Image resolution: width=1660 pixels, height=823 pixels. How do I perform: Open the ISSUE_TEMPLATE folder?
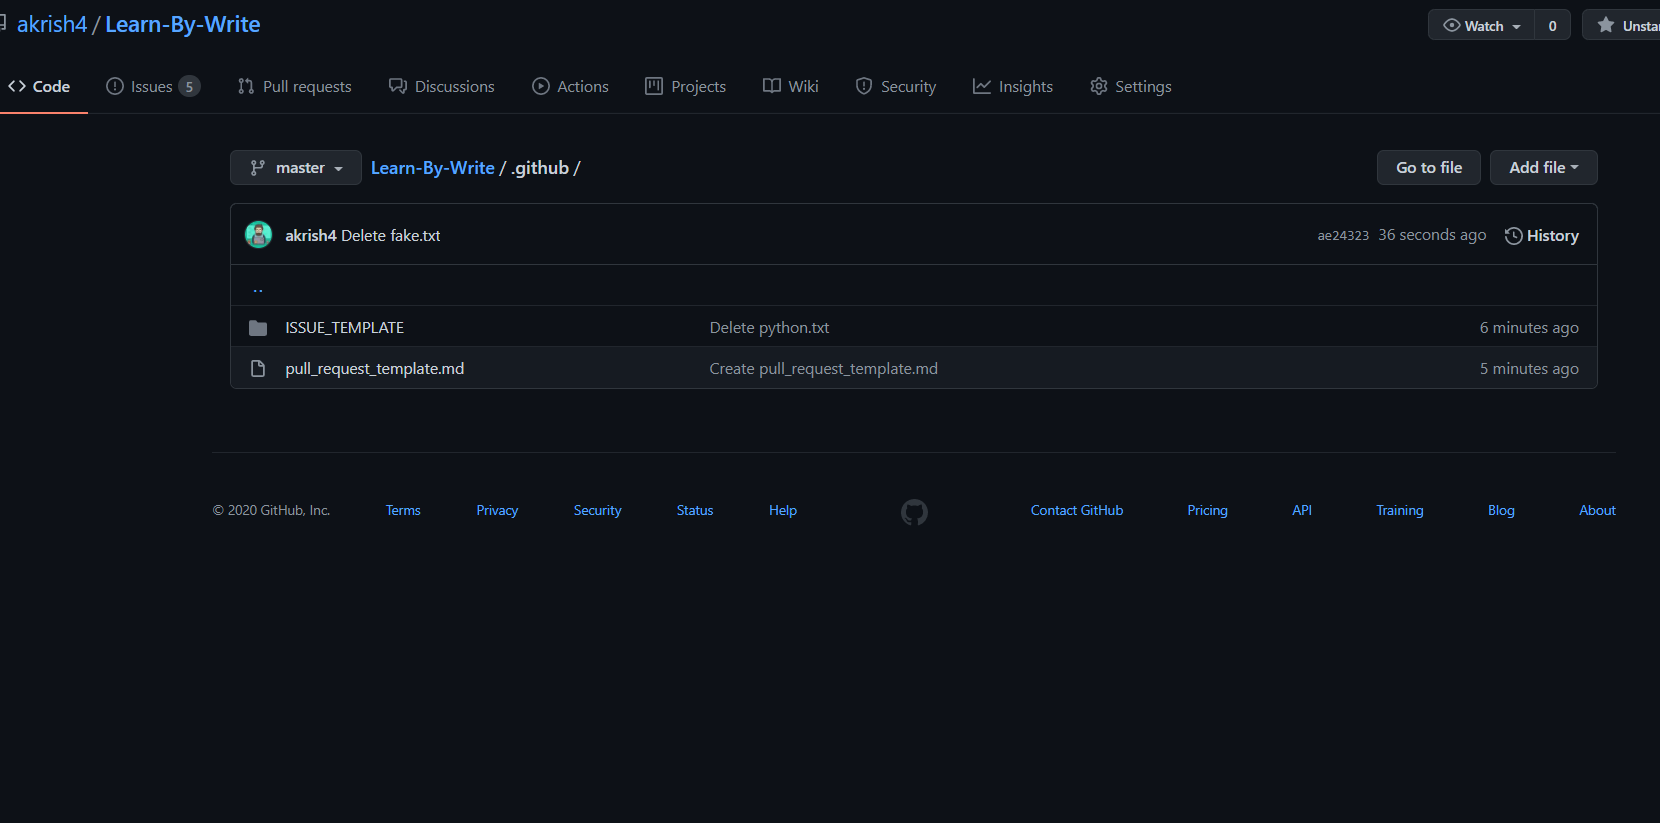coord(345,327)
